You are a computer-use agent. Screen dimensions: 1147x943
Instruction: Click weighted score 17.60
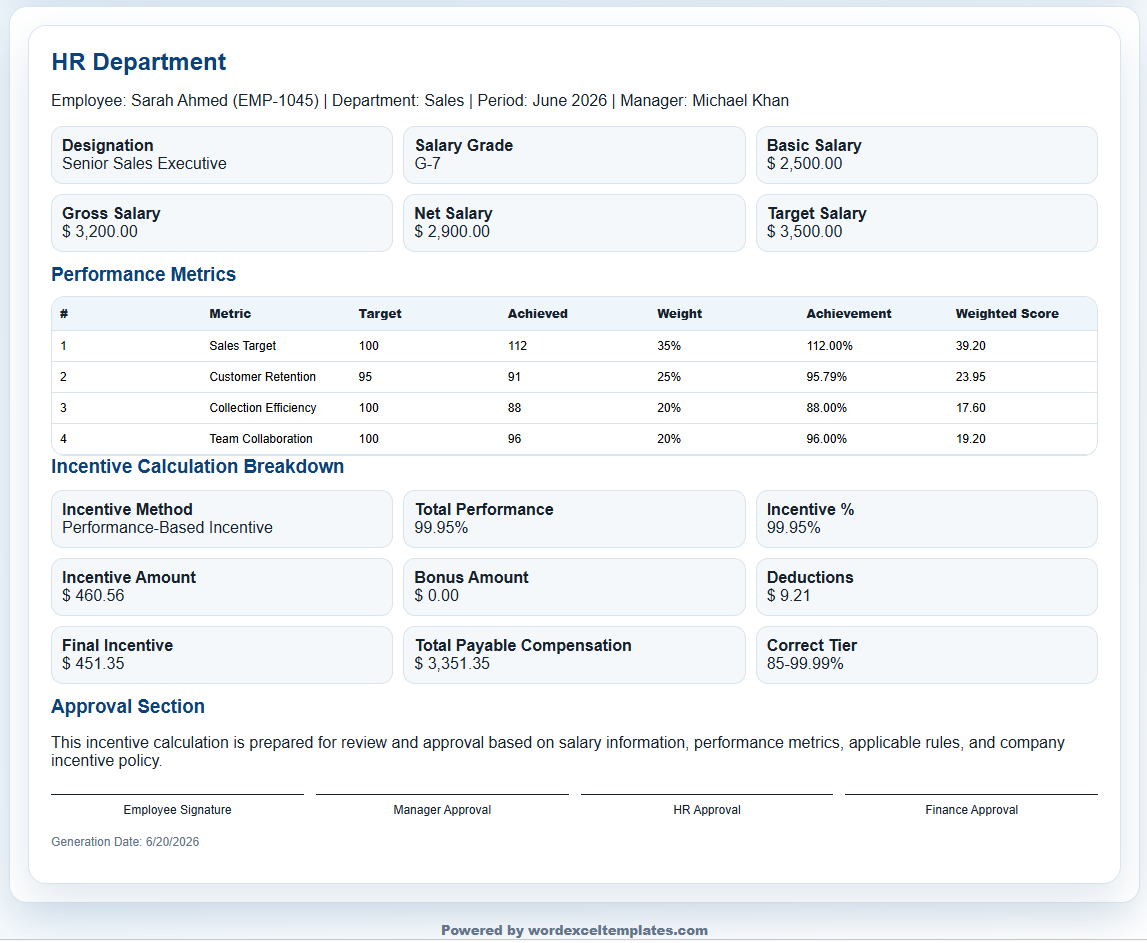tap(971, 408)
